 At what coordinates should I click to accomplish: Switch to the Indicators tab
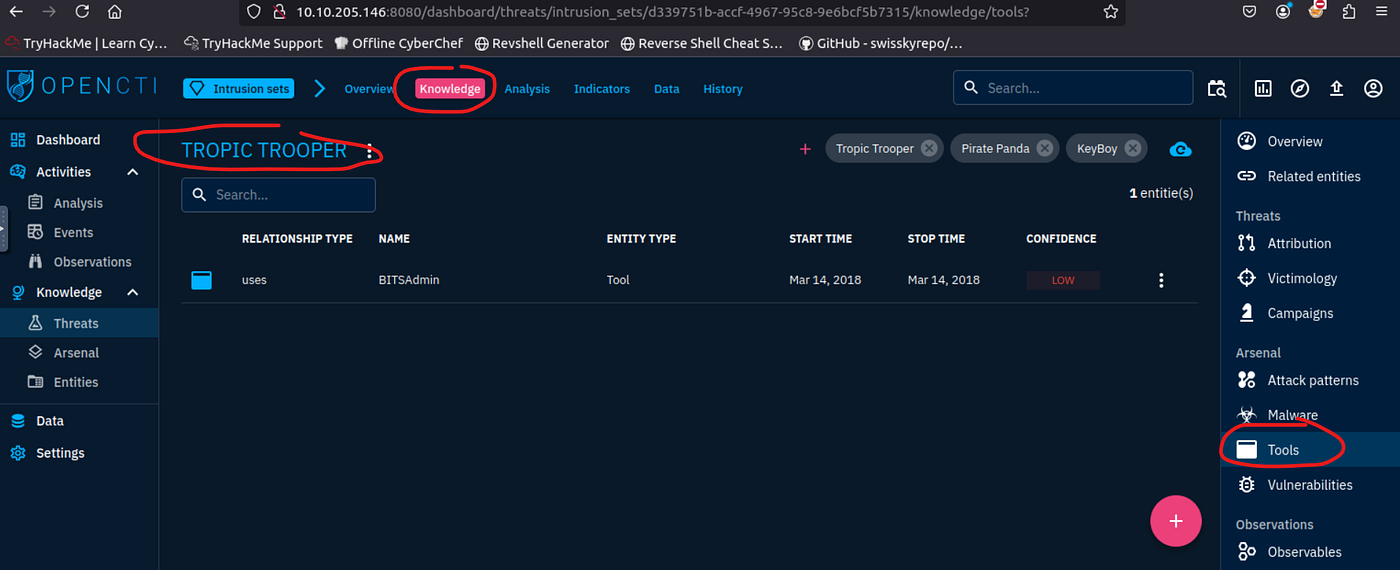pyautogui.click(x=602, y=89)
